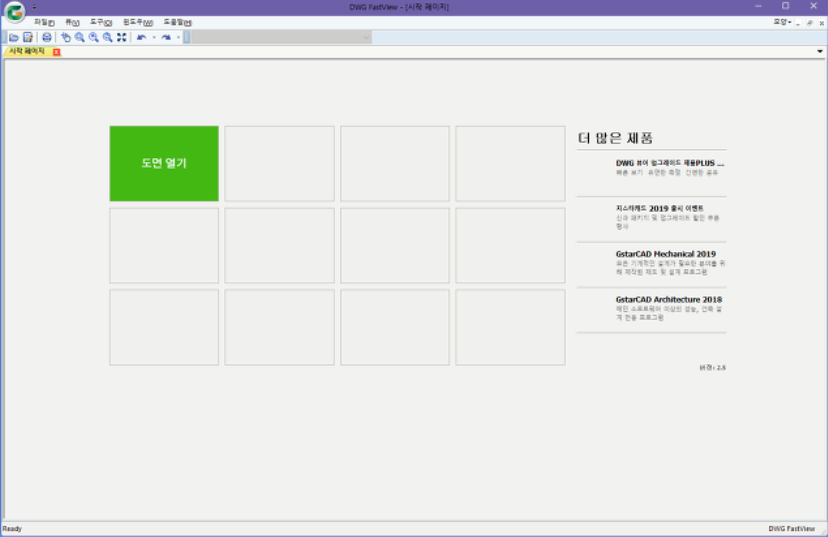Click the green 도면 열기 tile
The image size is (828, 537).
coord(164,163)
